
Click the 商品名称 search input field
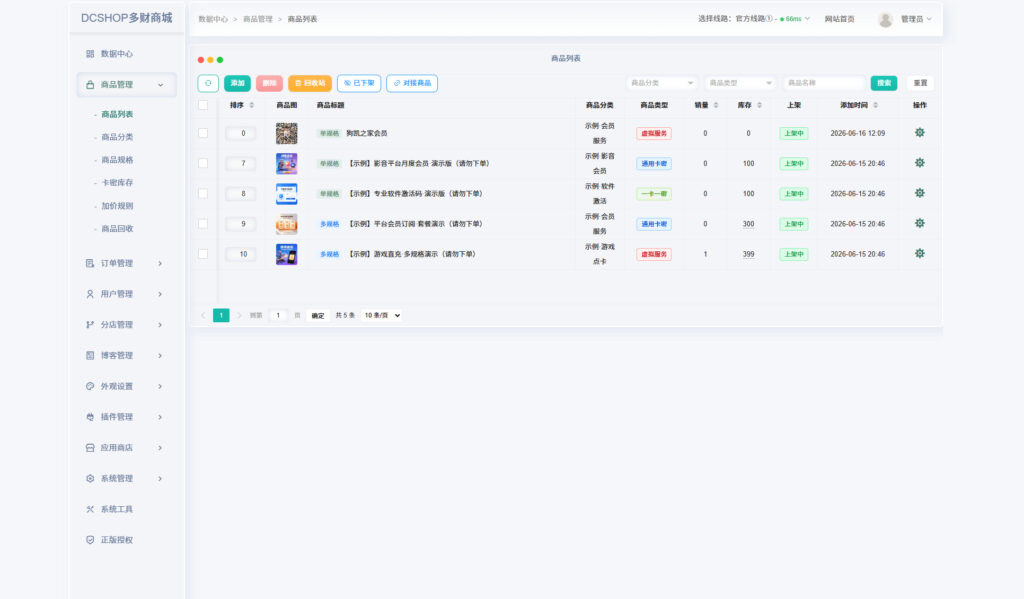tap(824, 83)
